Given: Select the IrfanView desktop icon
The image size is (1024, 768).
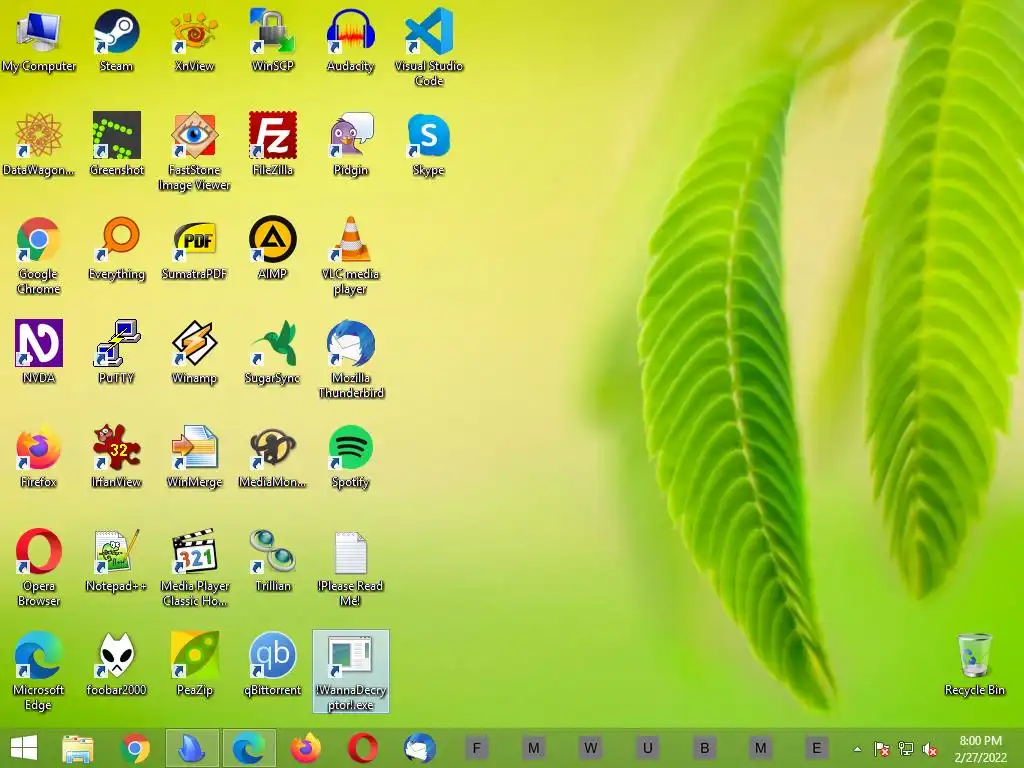Looking at the screenshot, I should pos(116,456).
